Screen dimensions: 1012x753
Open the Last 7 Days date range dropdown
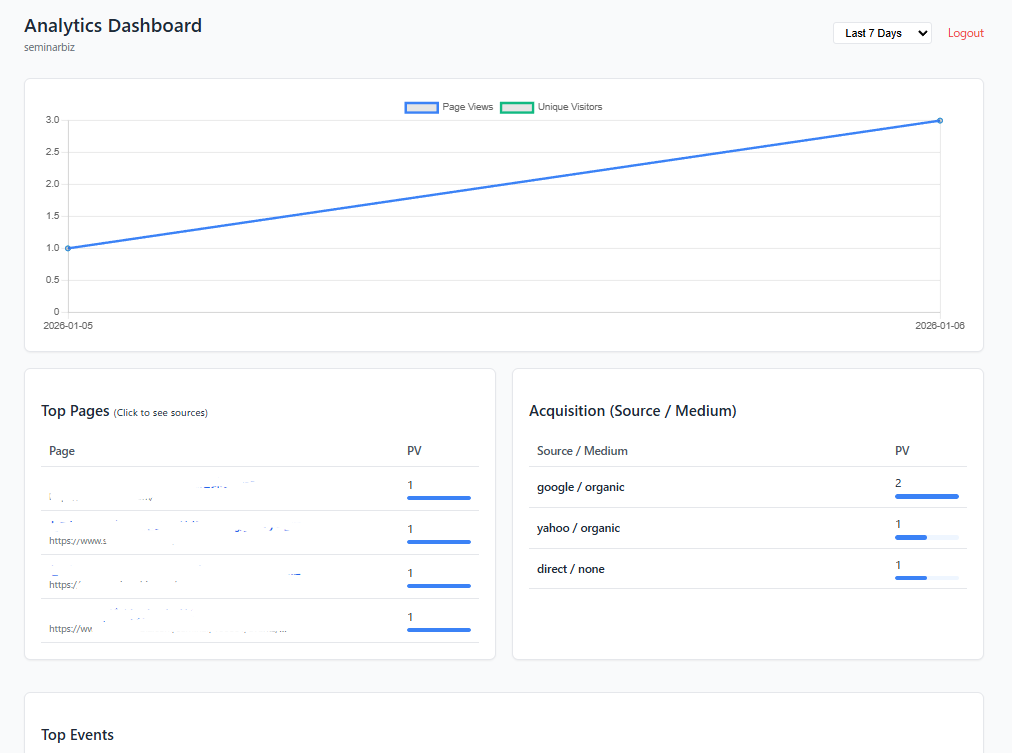882,33
